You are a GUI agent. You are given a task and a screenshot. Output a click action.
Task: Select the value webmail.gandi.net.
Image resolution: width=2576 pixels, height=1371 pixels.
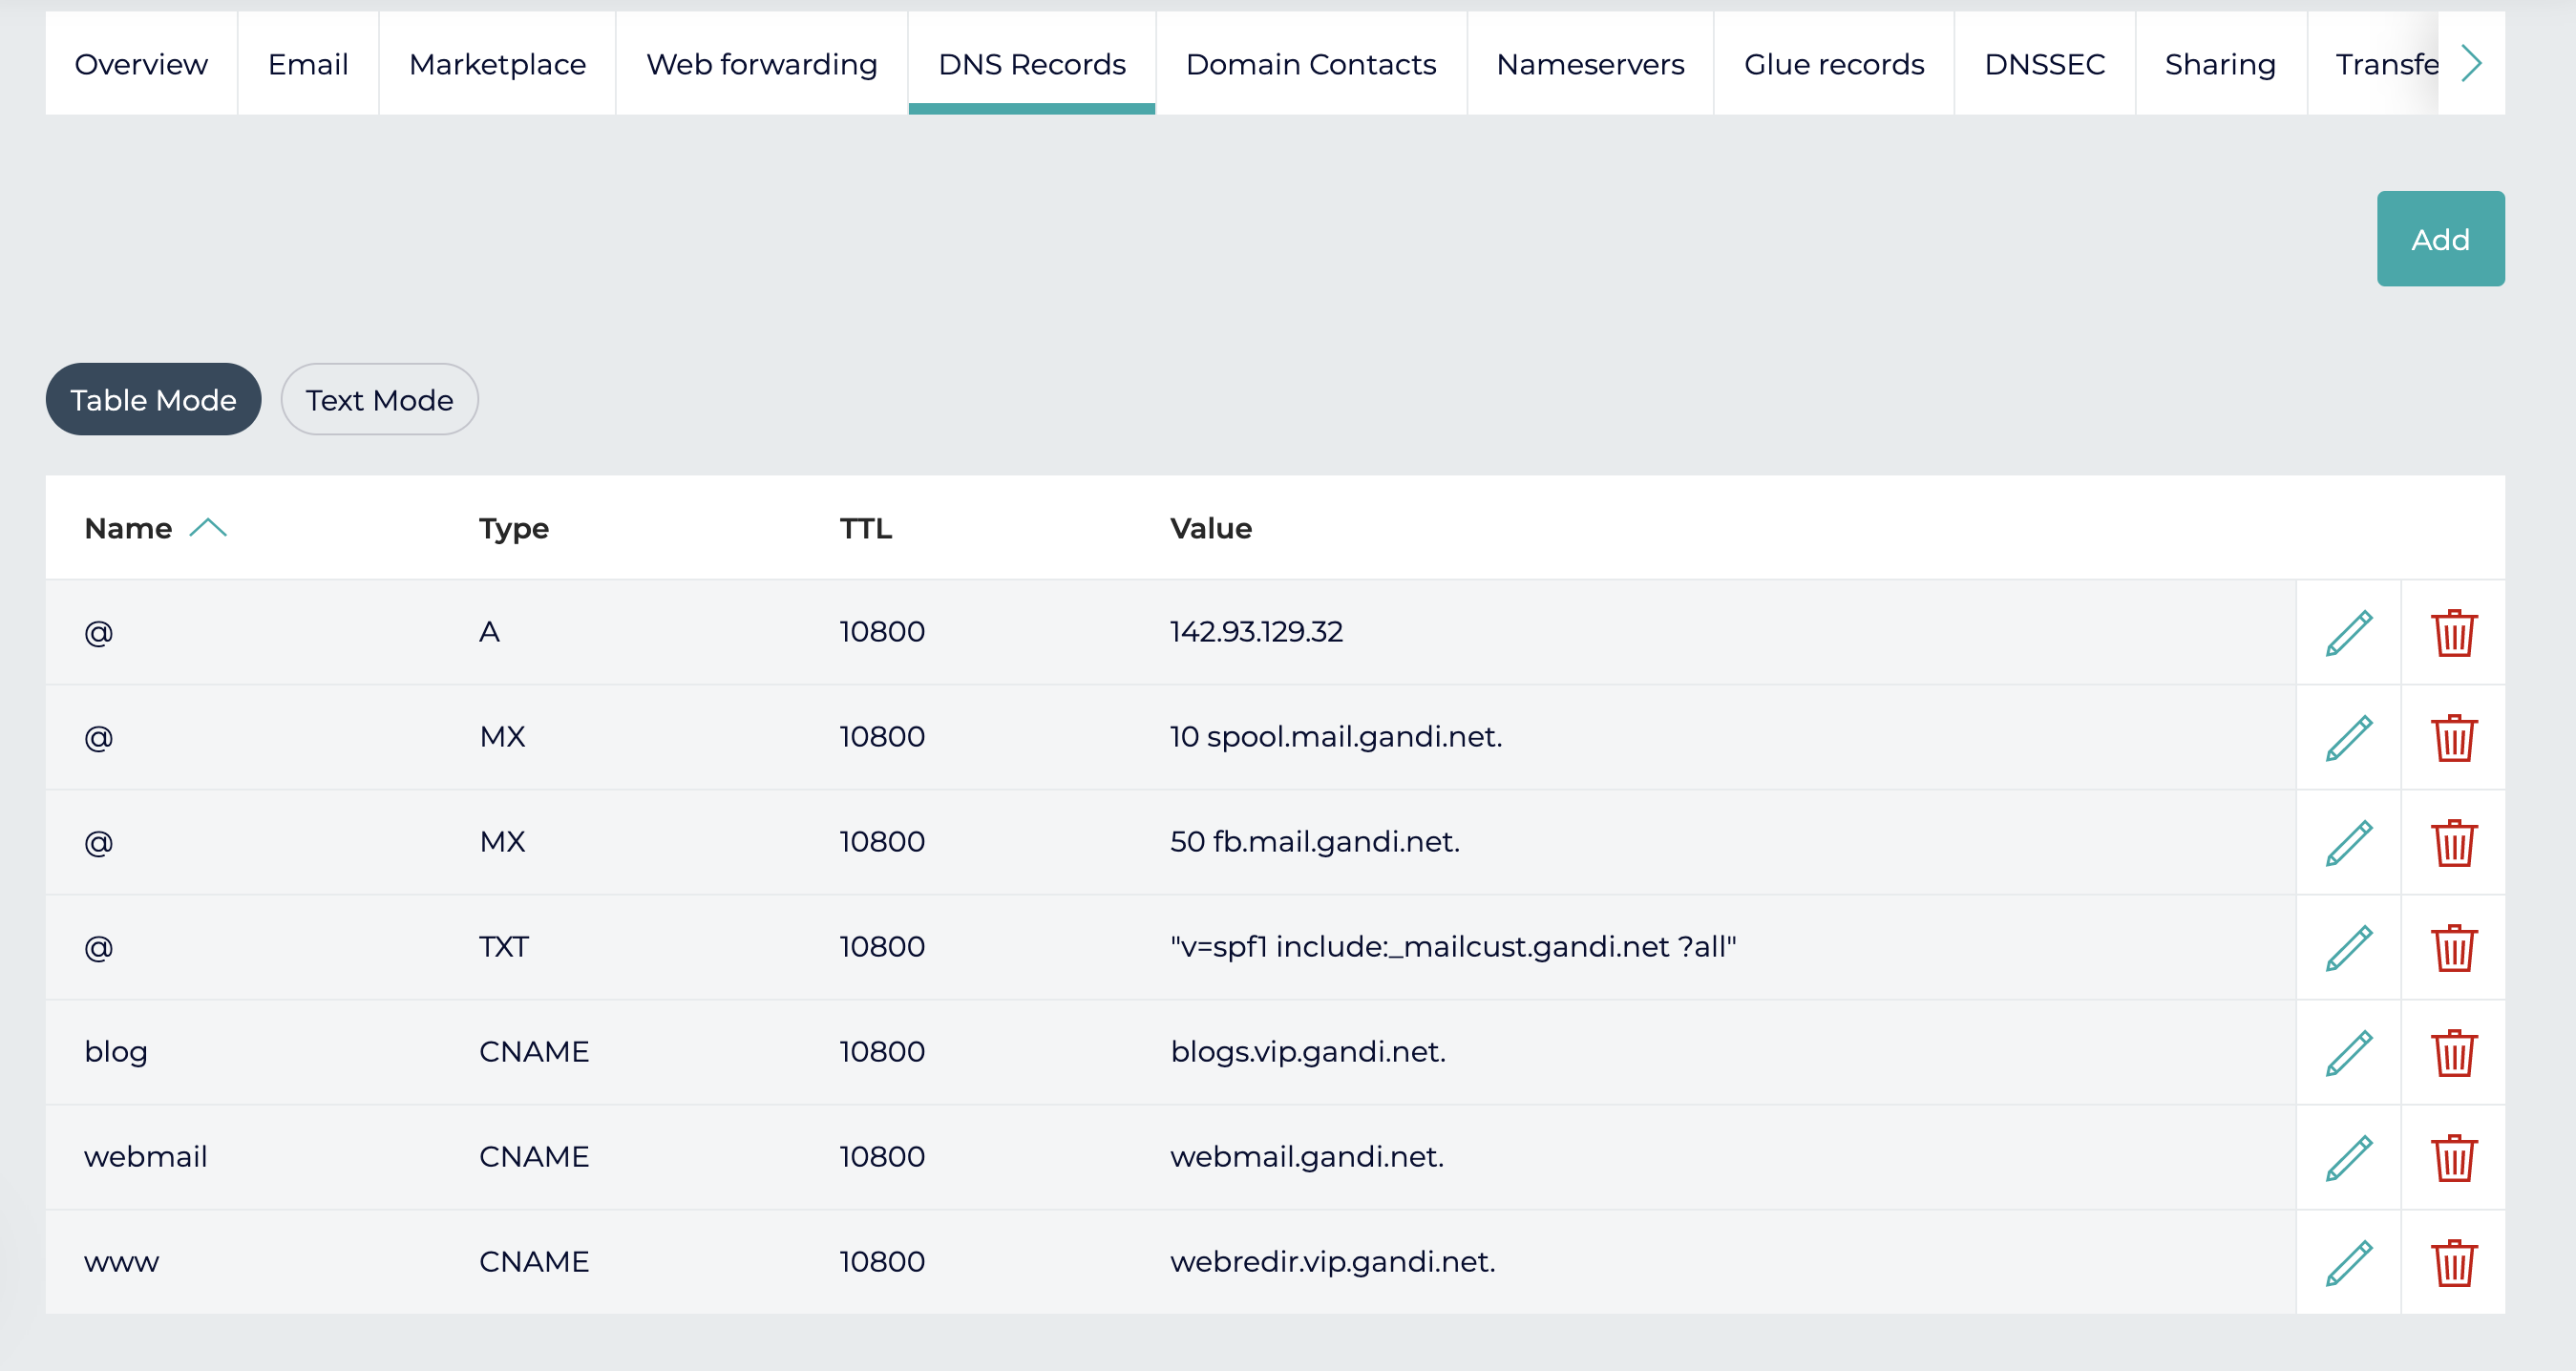[x=1307, y=1156]
